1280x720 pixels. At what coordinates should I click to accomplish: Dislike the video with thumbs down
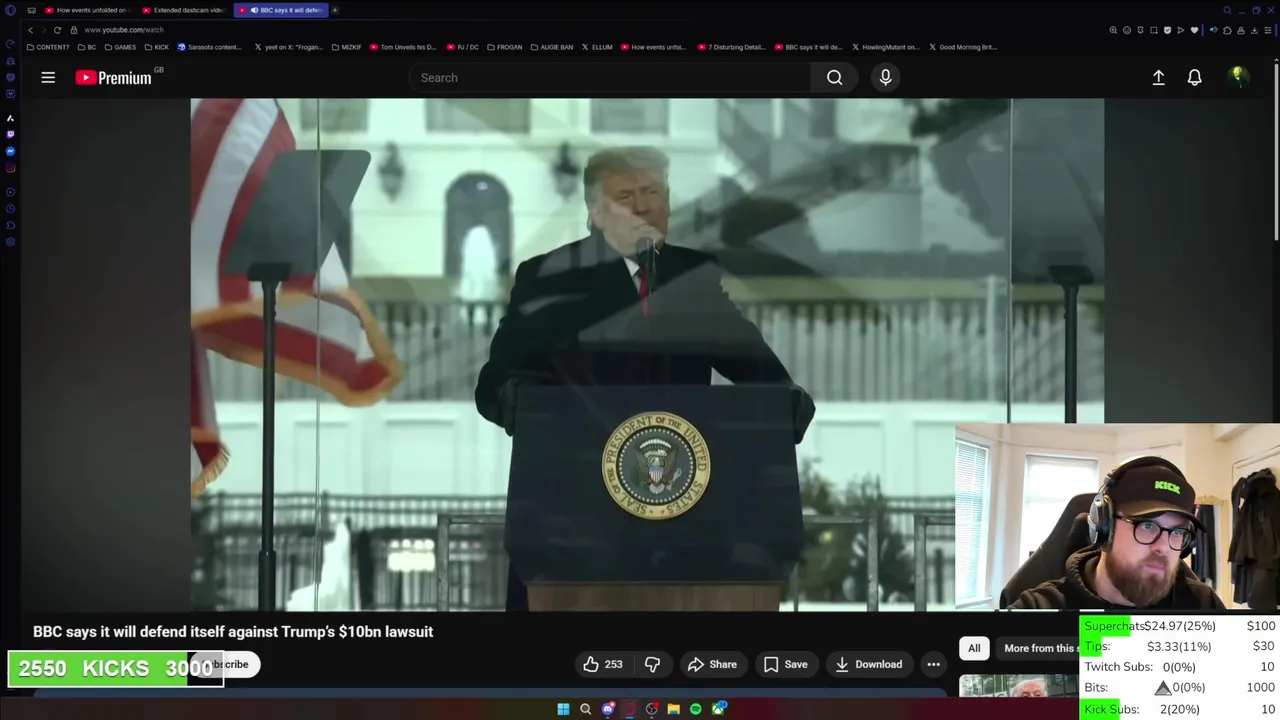coord(652,664)
